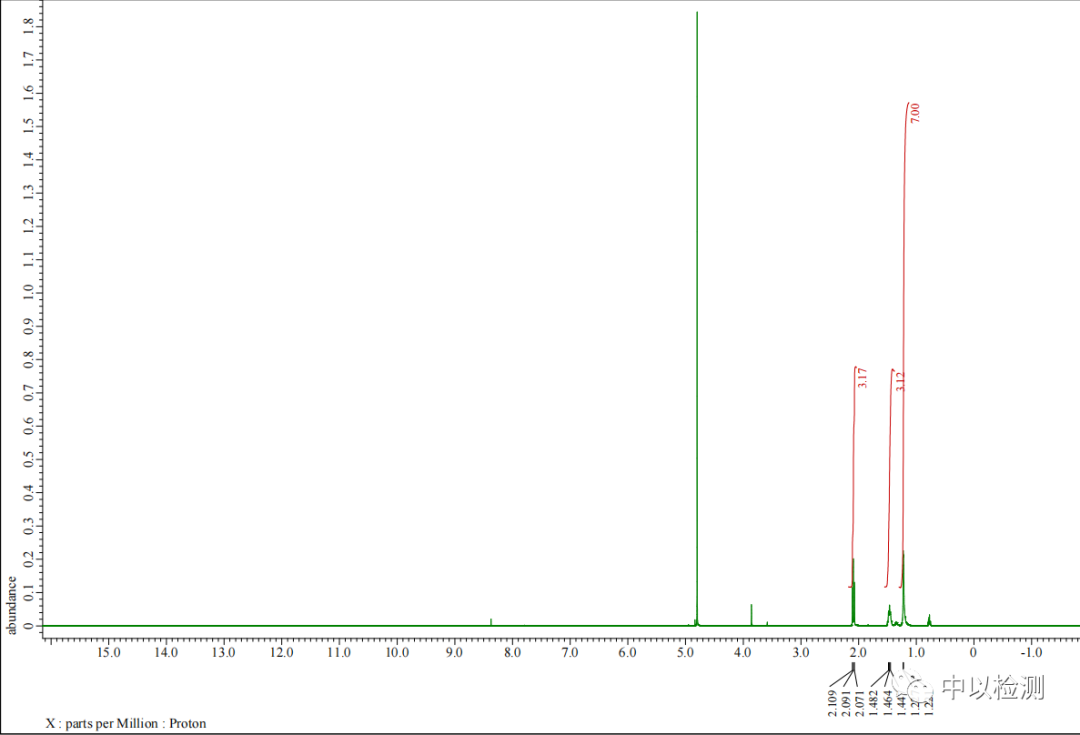Click the 1.0 tick label on y-axis

pos(28,291)
